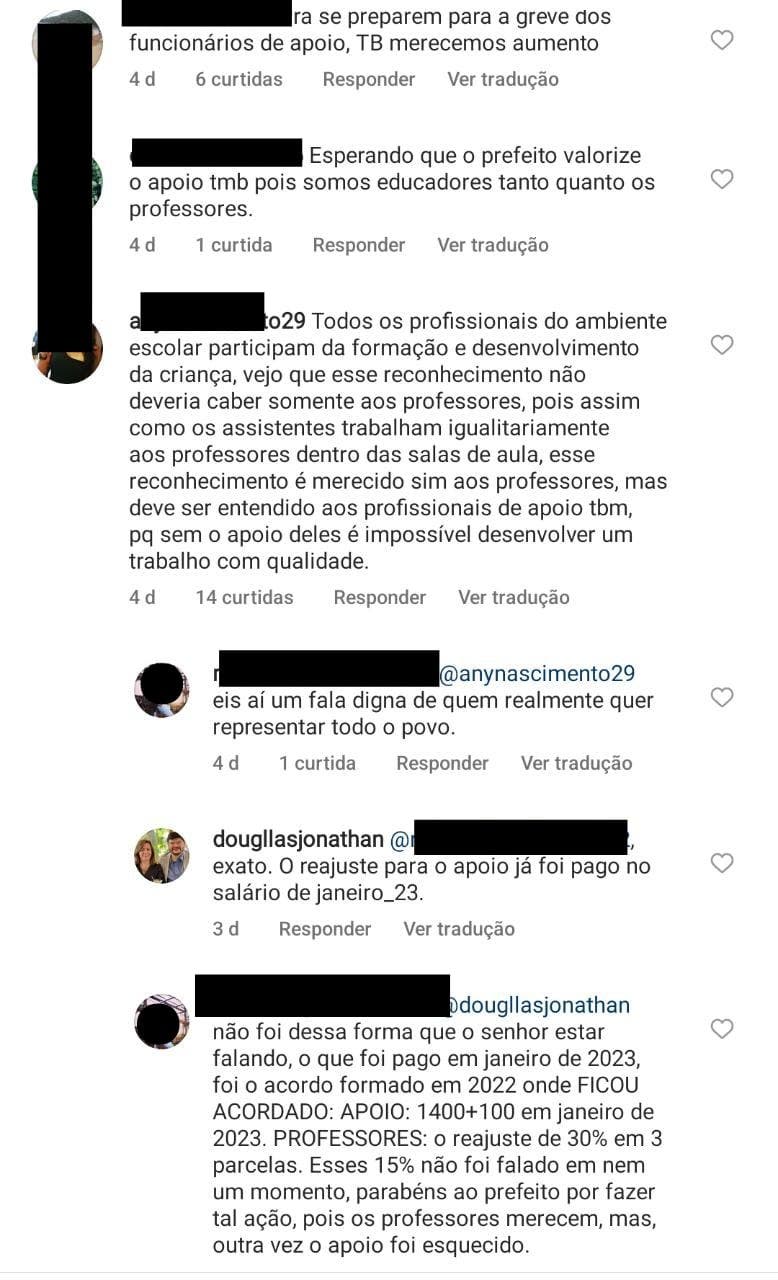Reply to the comment with 6 curtidas
Viewport: 778px width, 1280px height.
[368, 79]
